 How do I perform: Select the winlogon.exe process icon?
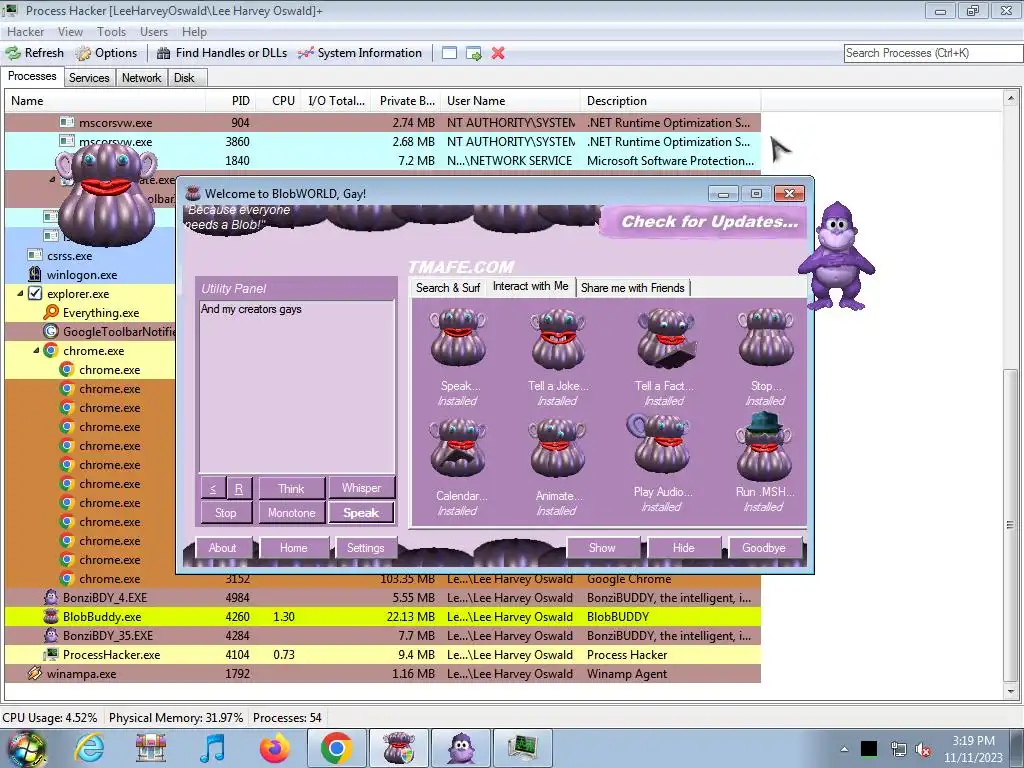[x=35, y=275]
